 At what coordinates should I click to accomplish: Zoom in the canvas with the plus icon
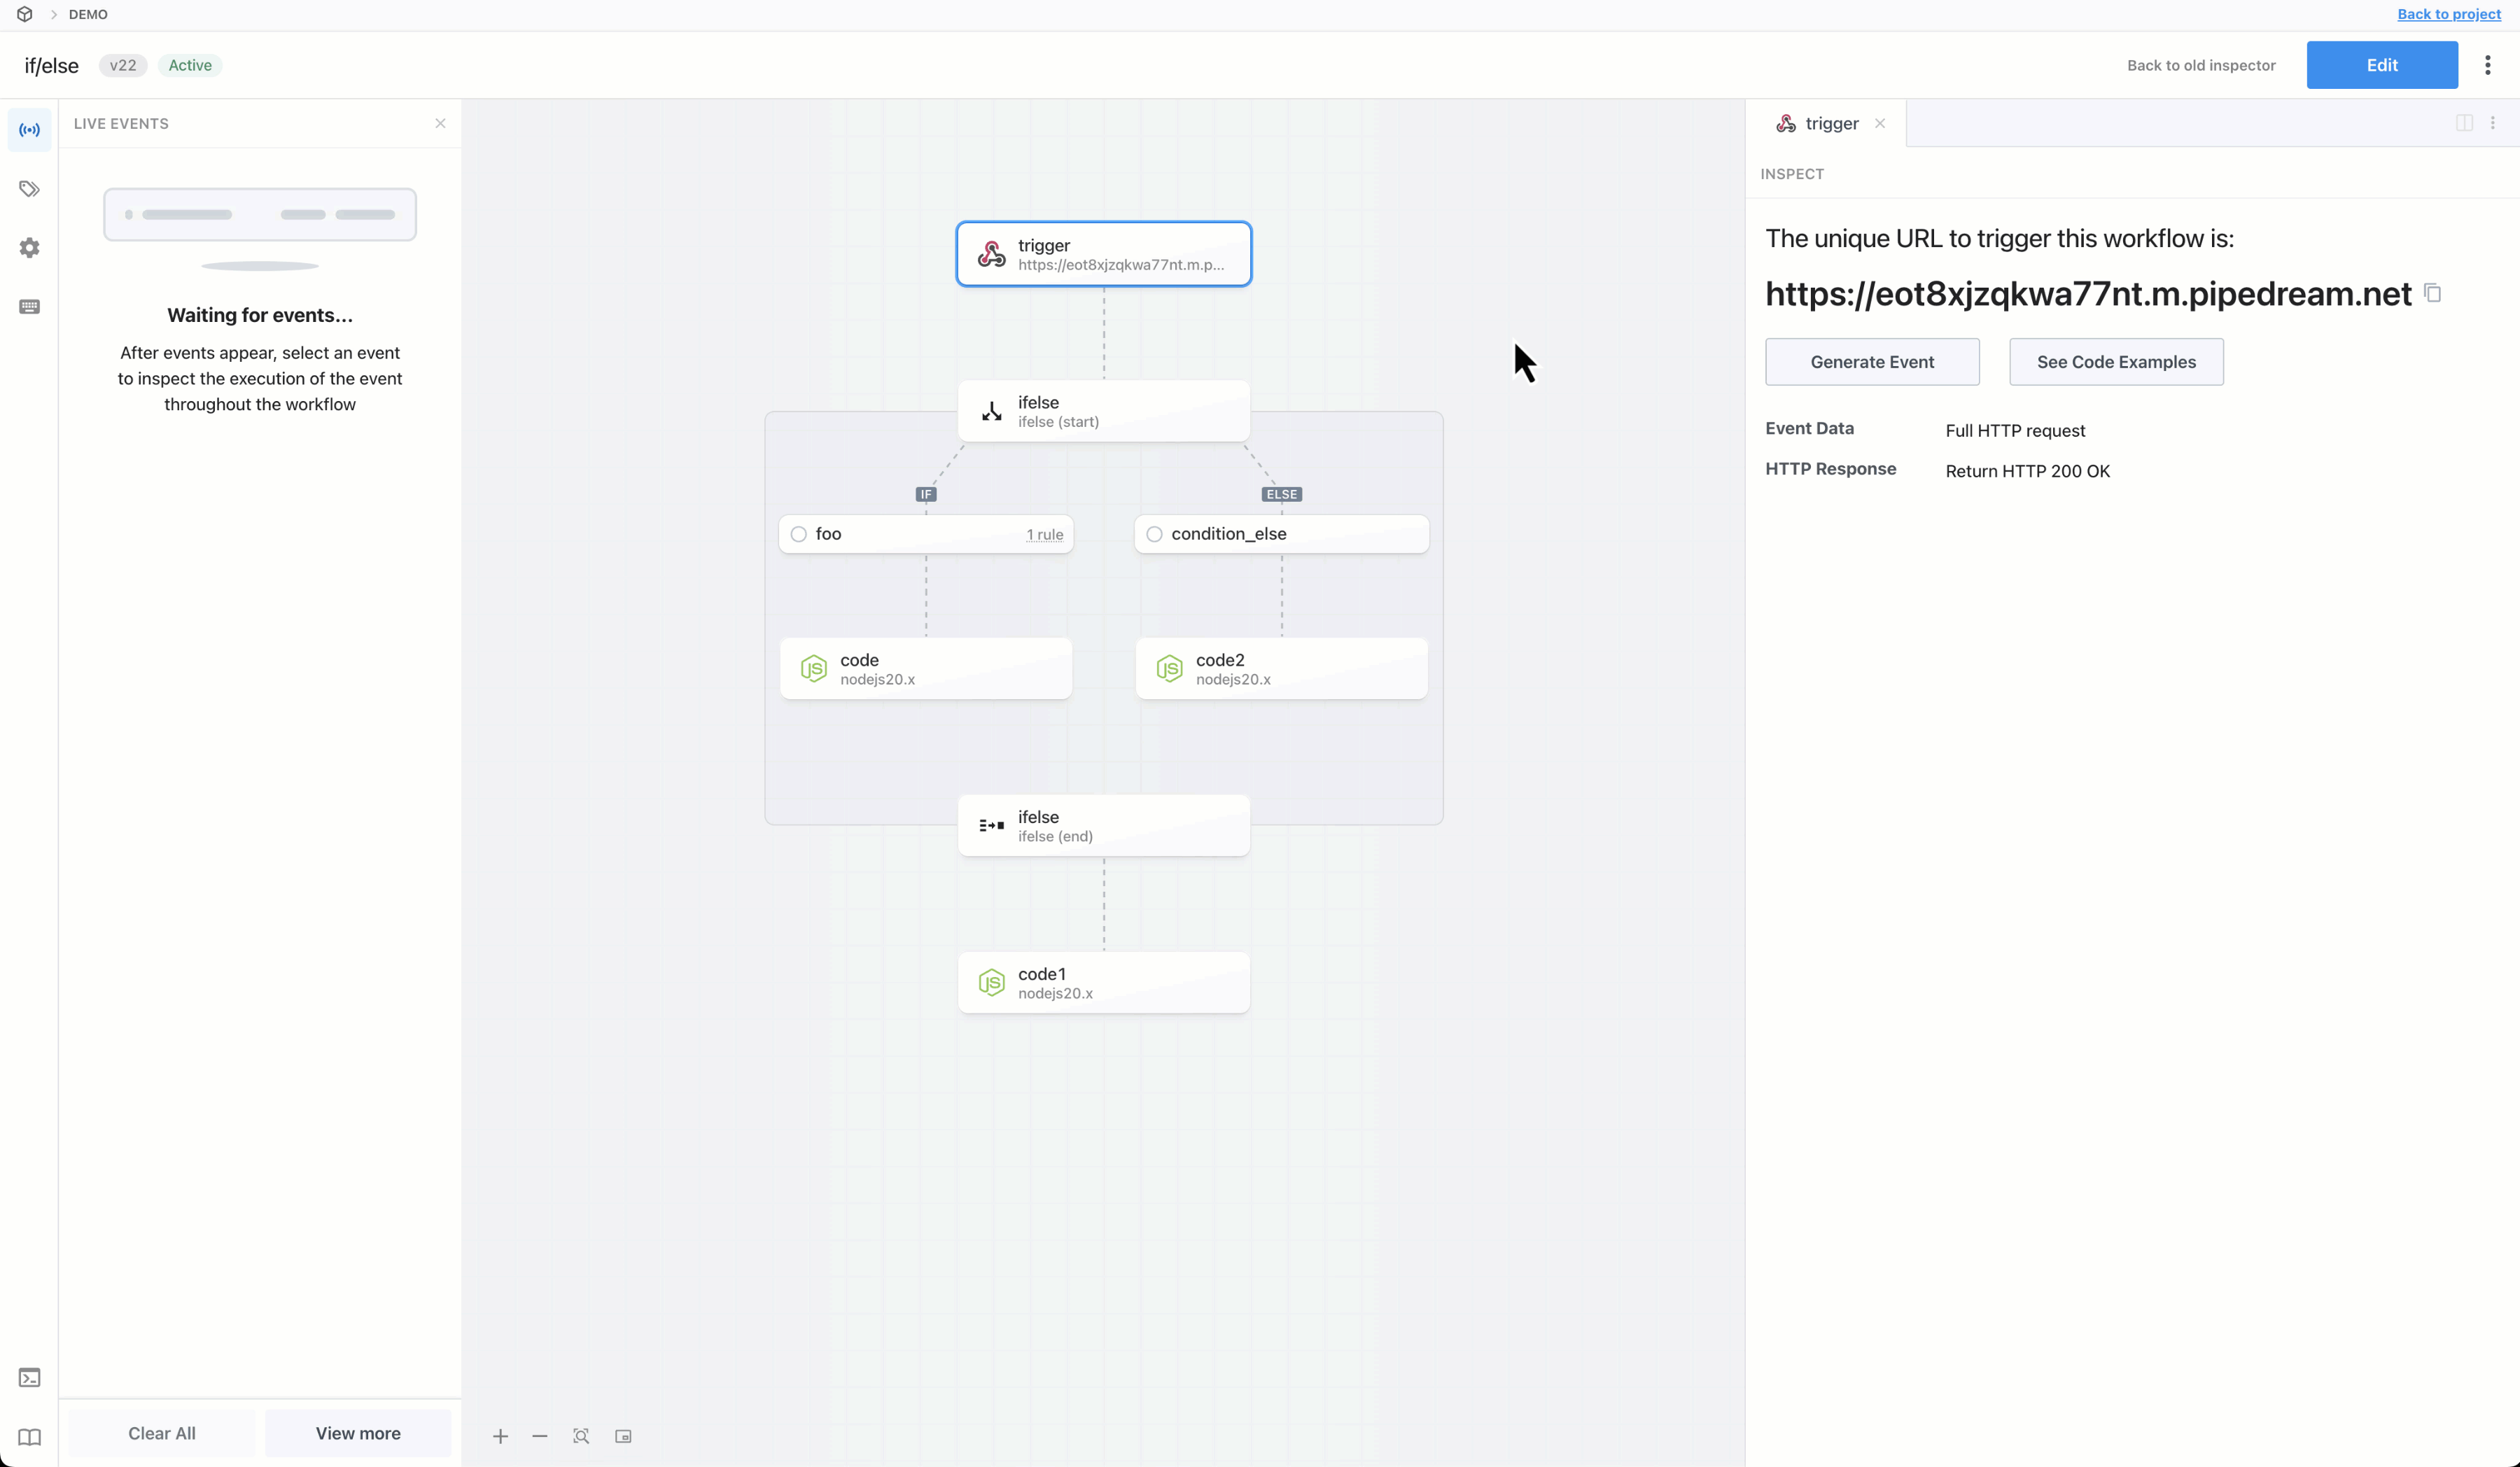pos(500,1436)
